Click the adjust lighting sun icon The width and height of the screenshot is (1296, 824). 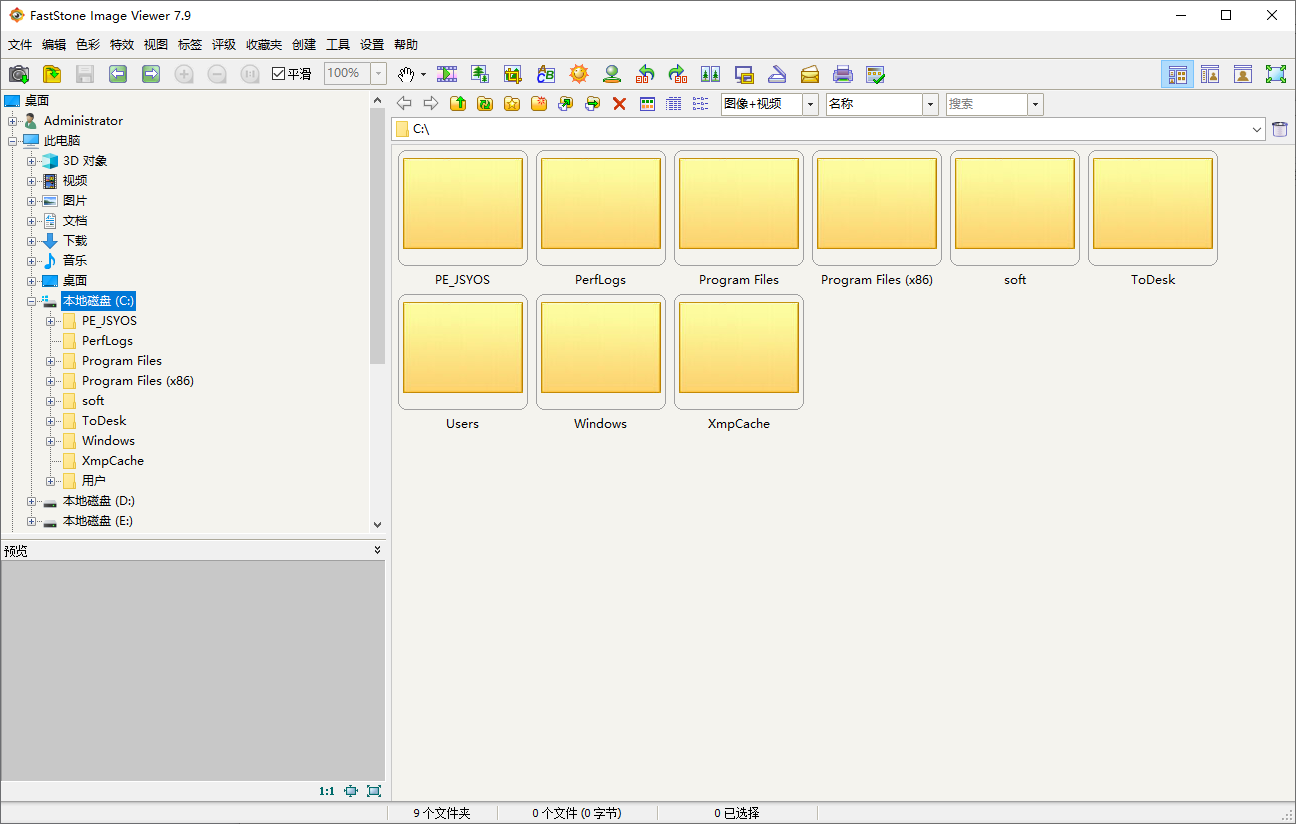tap(579, 74)
